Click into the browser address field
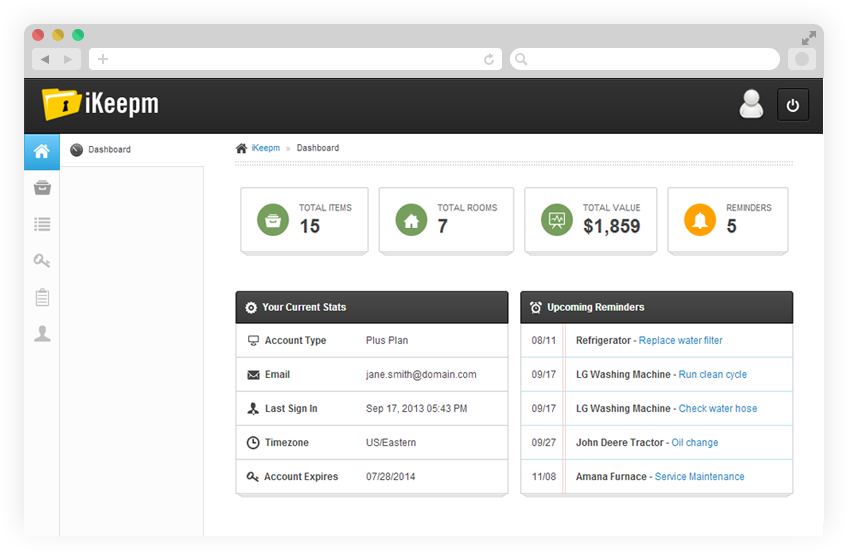Image resolution: width=848 pixels, height=553 pixels. click(295, 59)
